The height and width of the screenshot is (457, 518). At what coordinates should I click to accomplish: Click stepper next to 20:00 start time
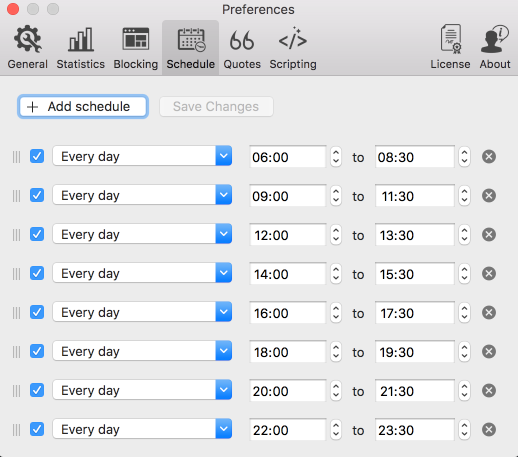[x=336, y=391]
